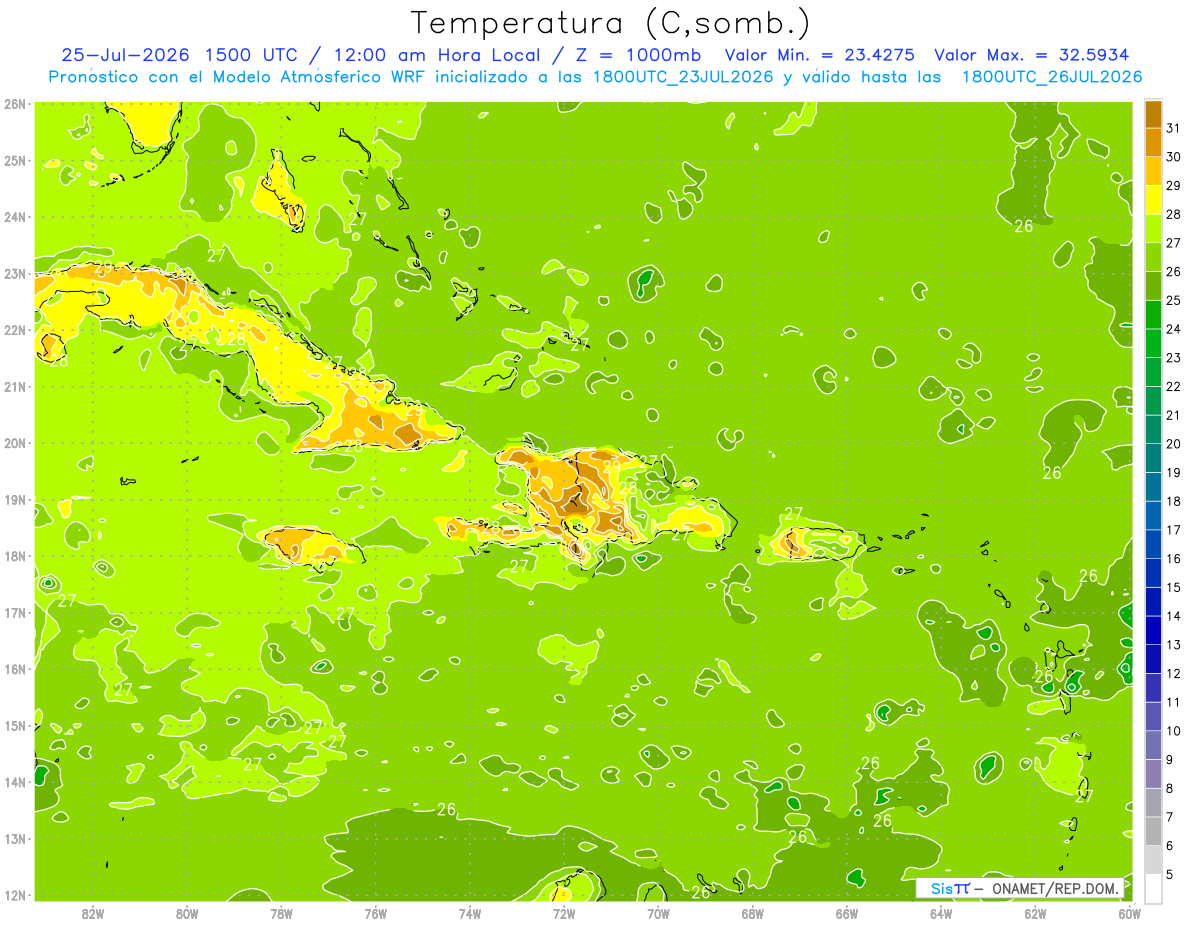Click the lime colorbar segment between 27 and 28

(x=1153, y=229)
